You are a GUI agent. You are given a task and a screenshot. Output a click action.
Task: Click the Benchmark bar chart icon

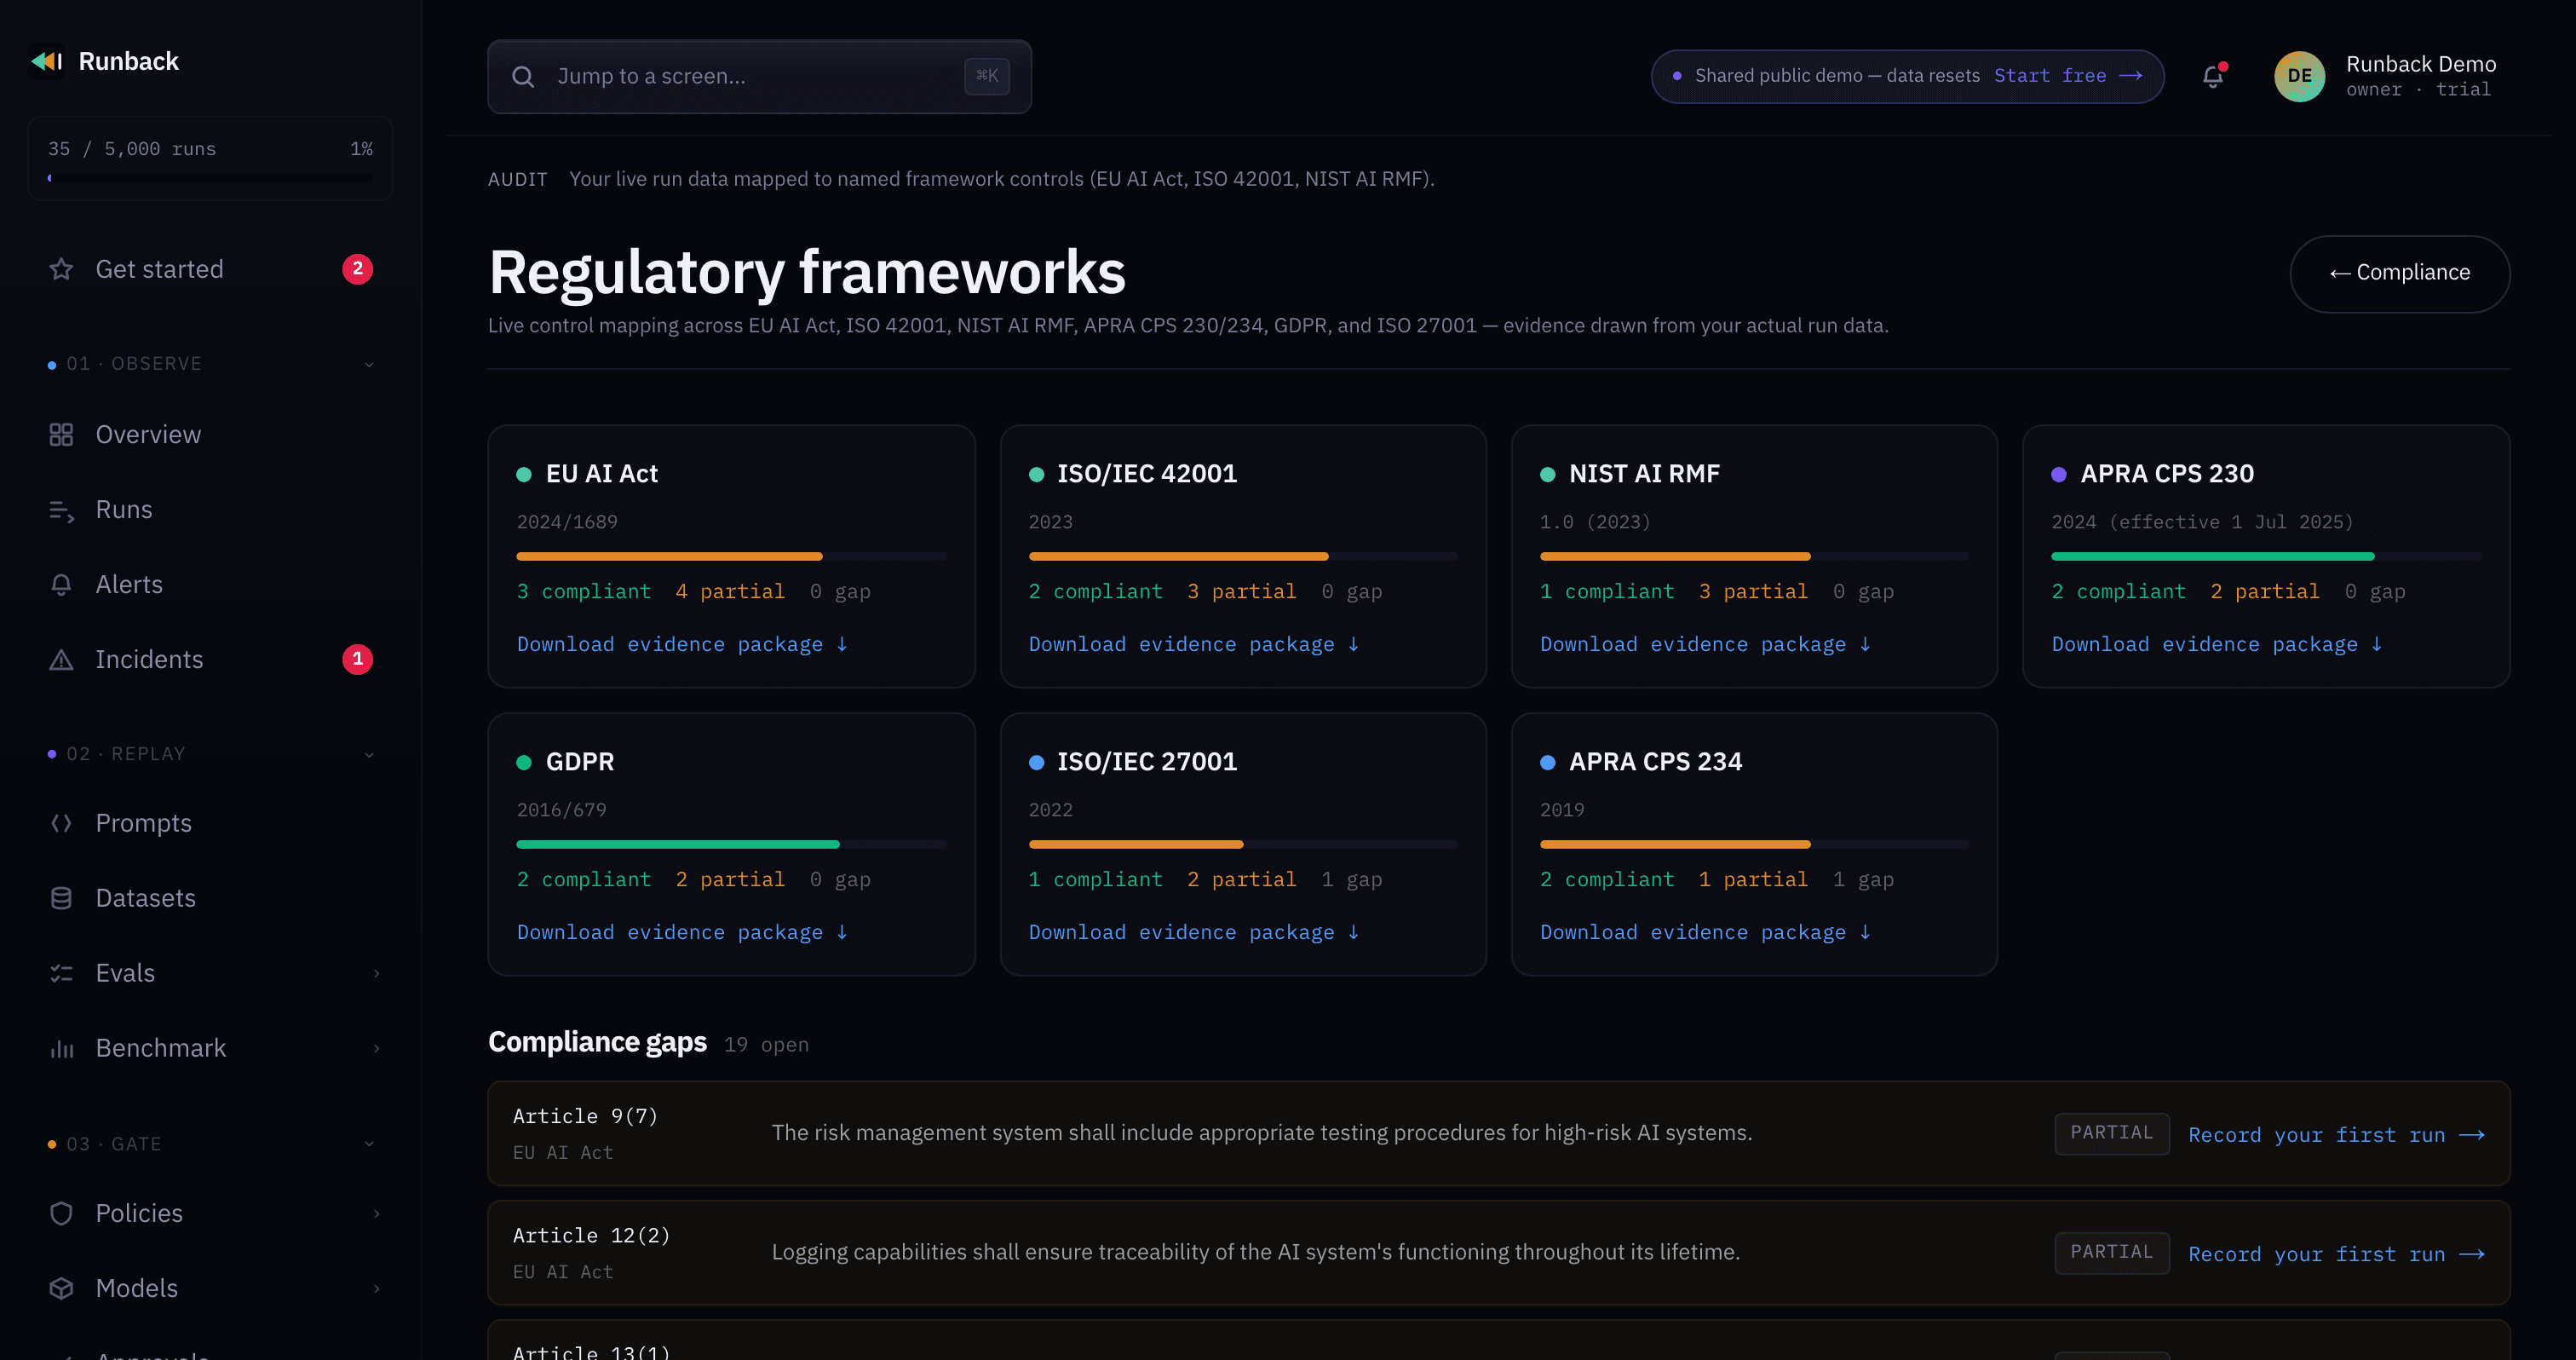(61, 1048)
